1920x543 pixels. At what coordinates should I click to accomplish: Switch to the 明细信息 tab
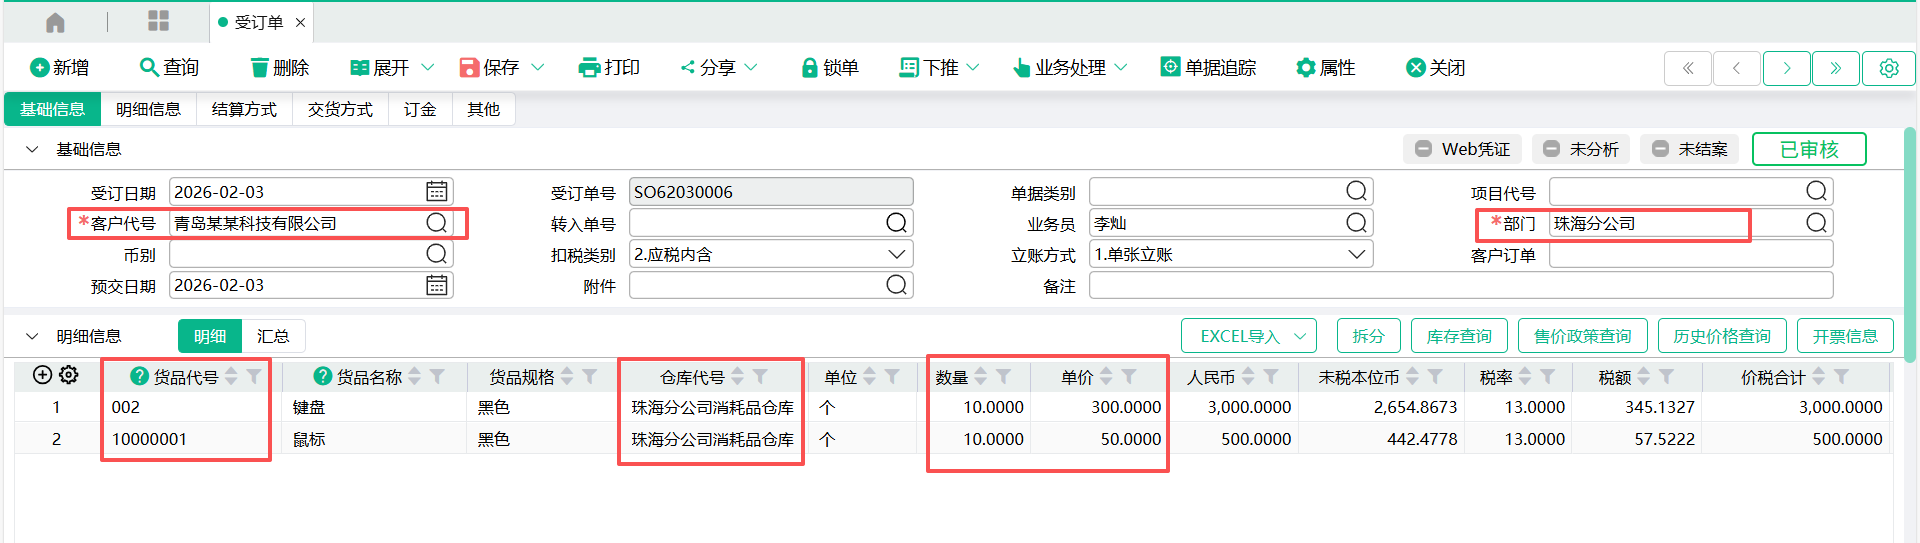click(x=148, y=109)
